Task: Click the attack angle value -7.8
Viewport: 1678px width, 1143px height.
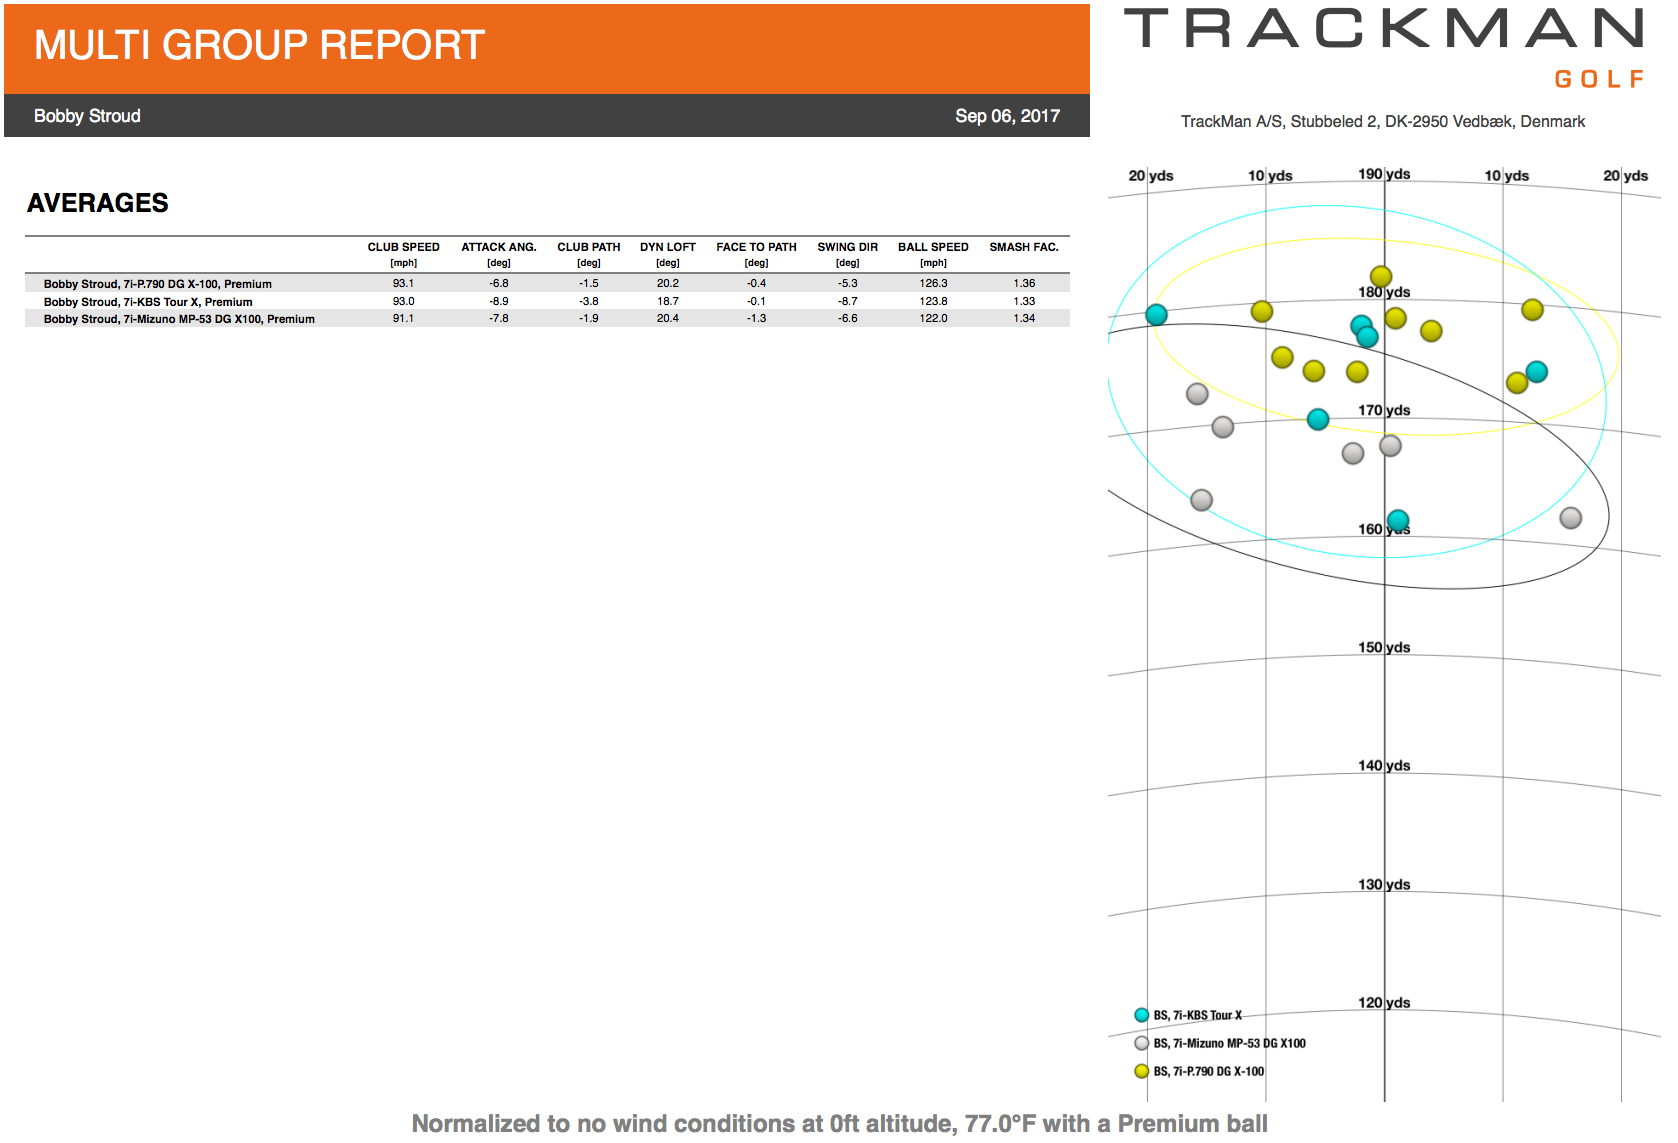Action: point(499,319)
